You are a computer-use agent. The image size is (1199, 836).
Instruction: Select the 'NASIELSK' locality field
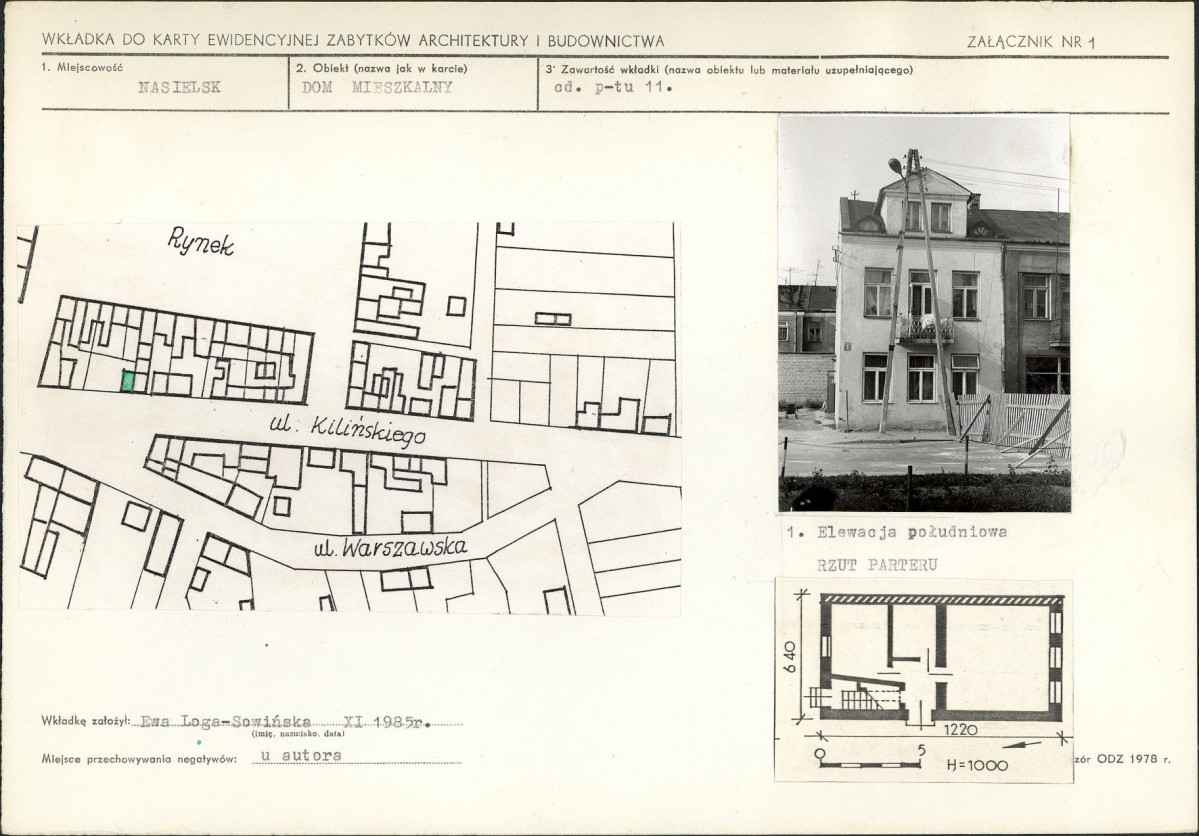click(x=180, y=87)
